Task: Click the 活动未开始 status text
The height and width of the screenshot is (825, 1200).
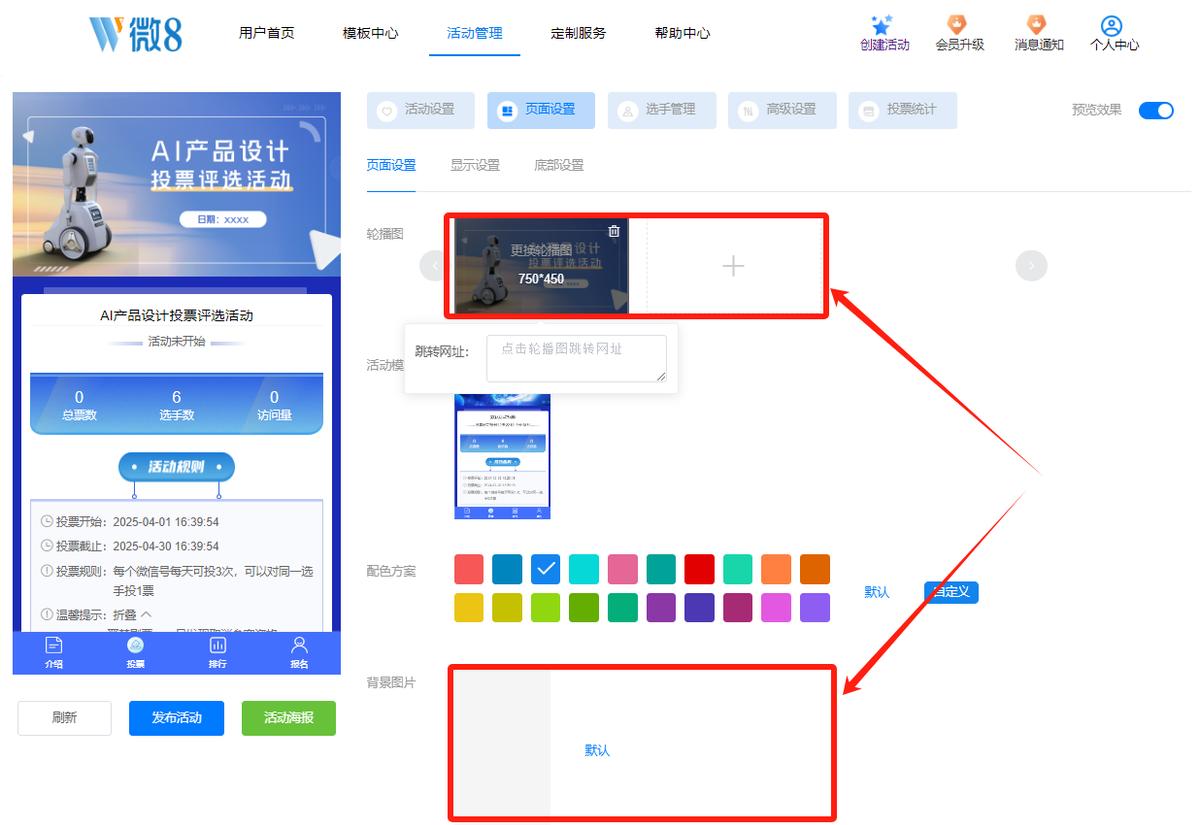Action: (176, 341)
